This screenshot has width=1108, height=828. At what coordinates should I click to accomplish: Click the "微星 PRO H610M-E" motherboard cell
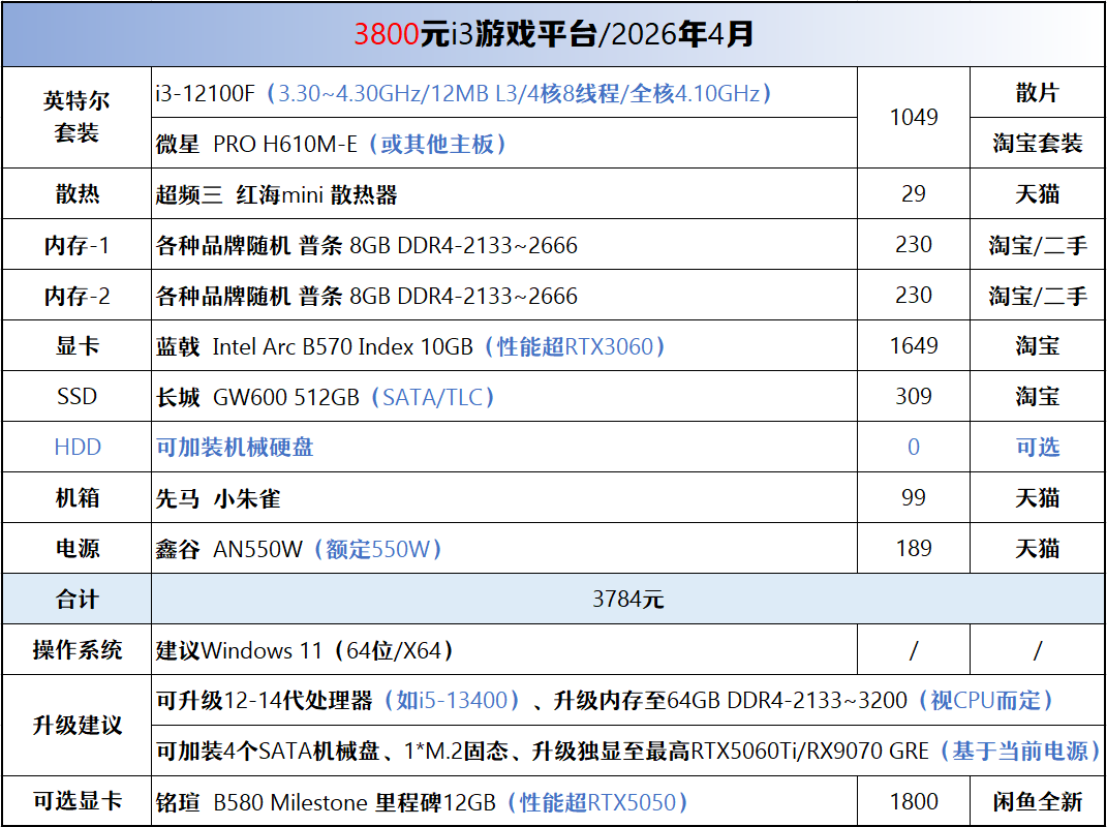504,143
